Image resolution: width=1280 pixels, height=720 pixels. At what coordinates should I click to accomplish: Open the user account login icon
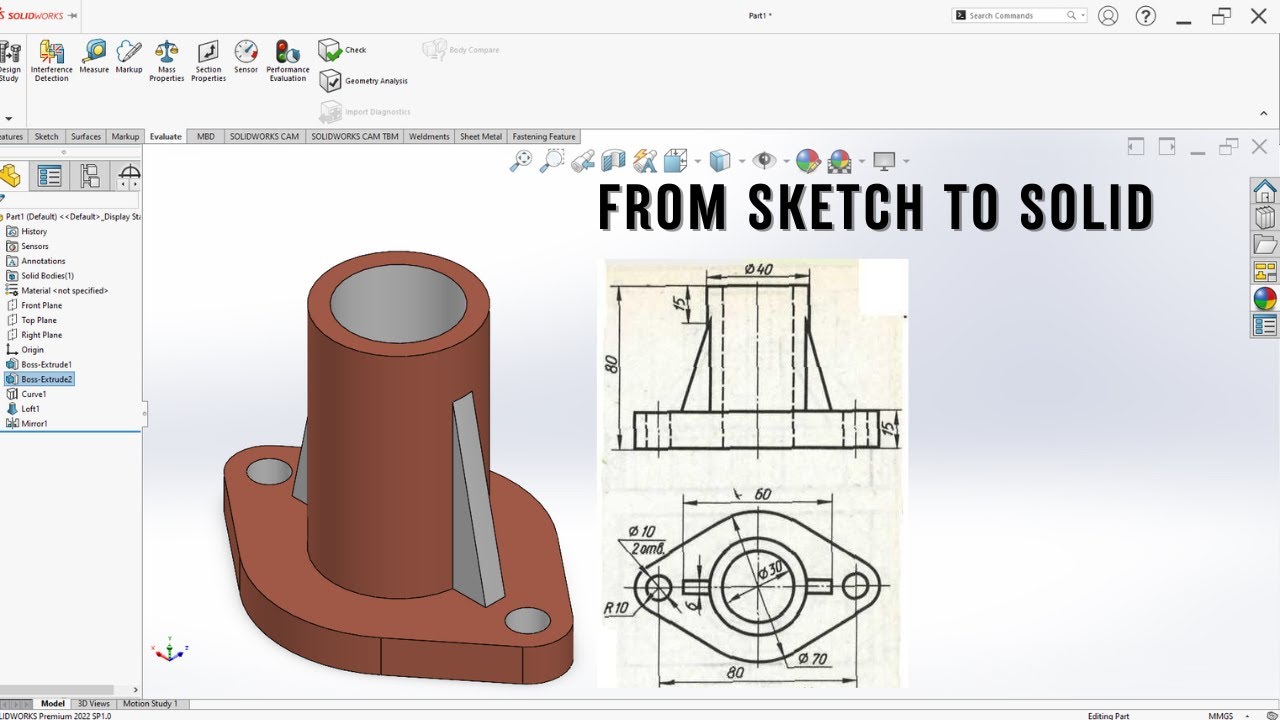tap(1108, 16)
